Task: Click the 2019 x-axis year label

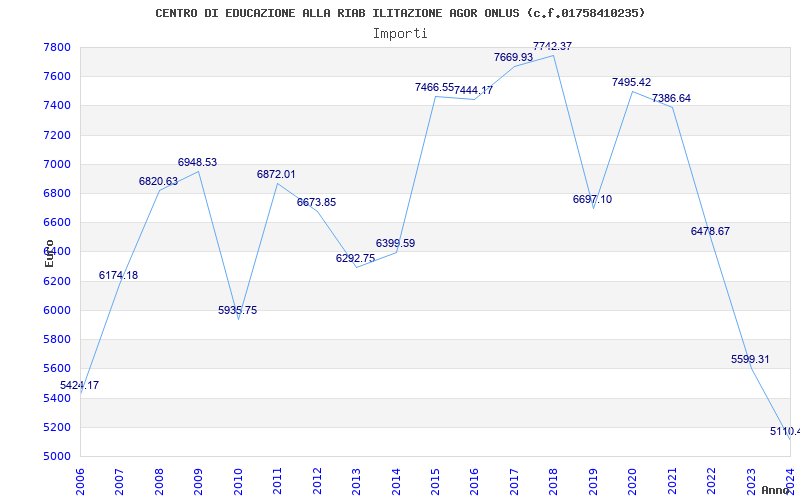Action: (593, 482)
